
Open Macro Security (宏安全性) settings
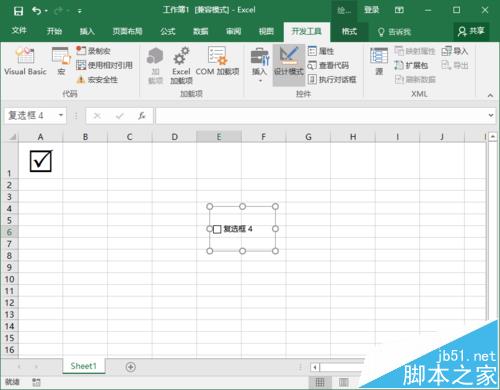click(x=97, y=80)
